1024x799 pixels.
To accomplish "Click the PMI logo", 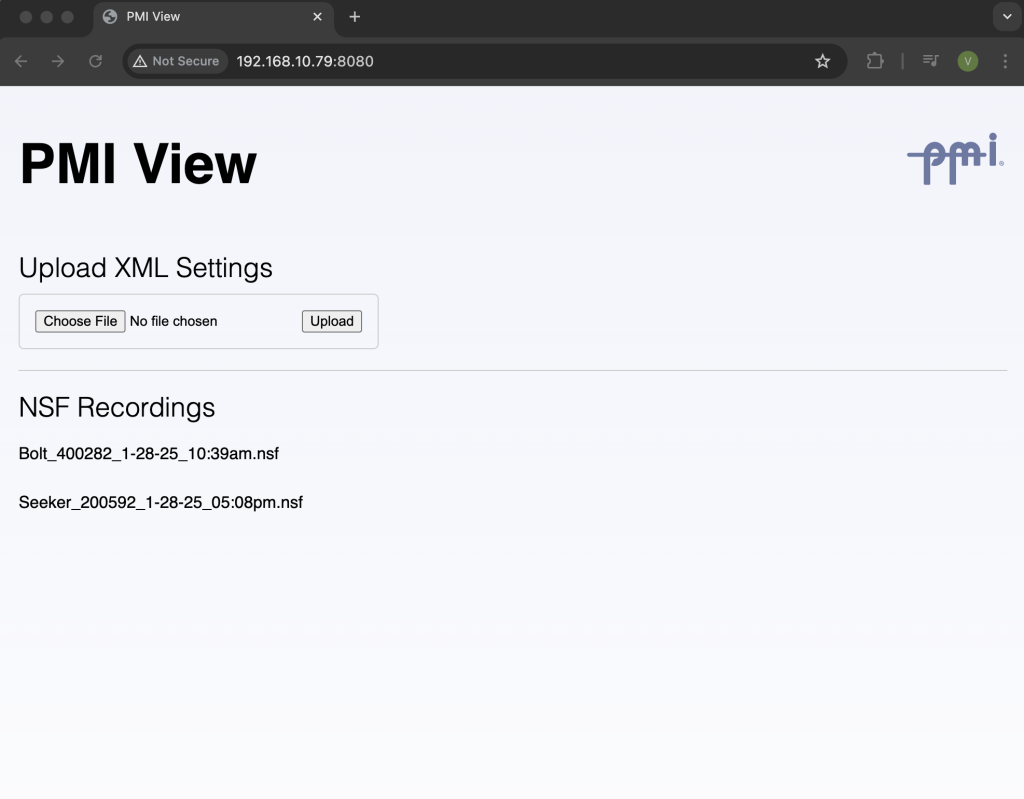I will 955,159.
